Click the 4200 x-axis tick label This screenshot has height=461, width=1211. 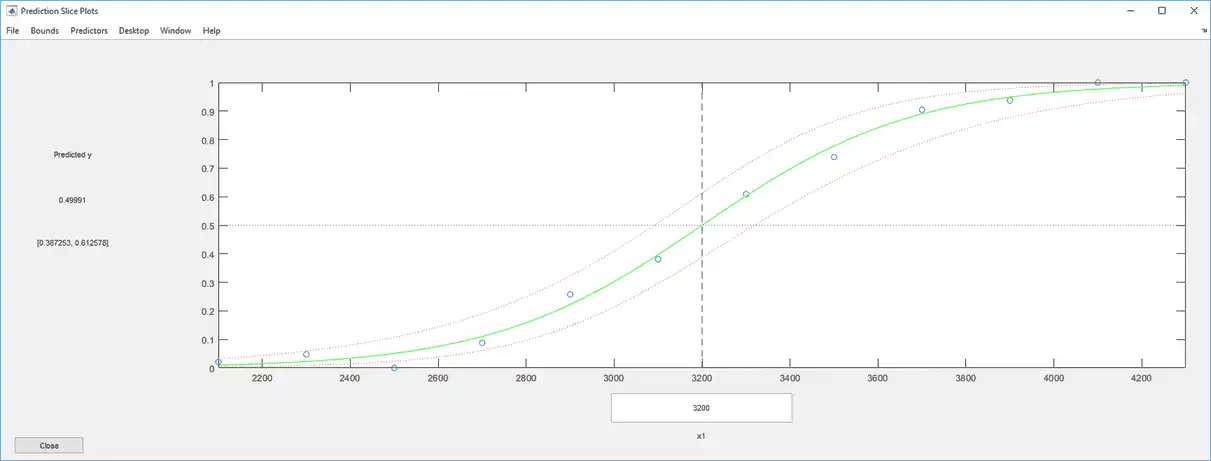(x=1142, y=379)
